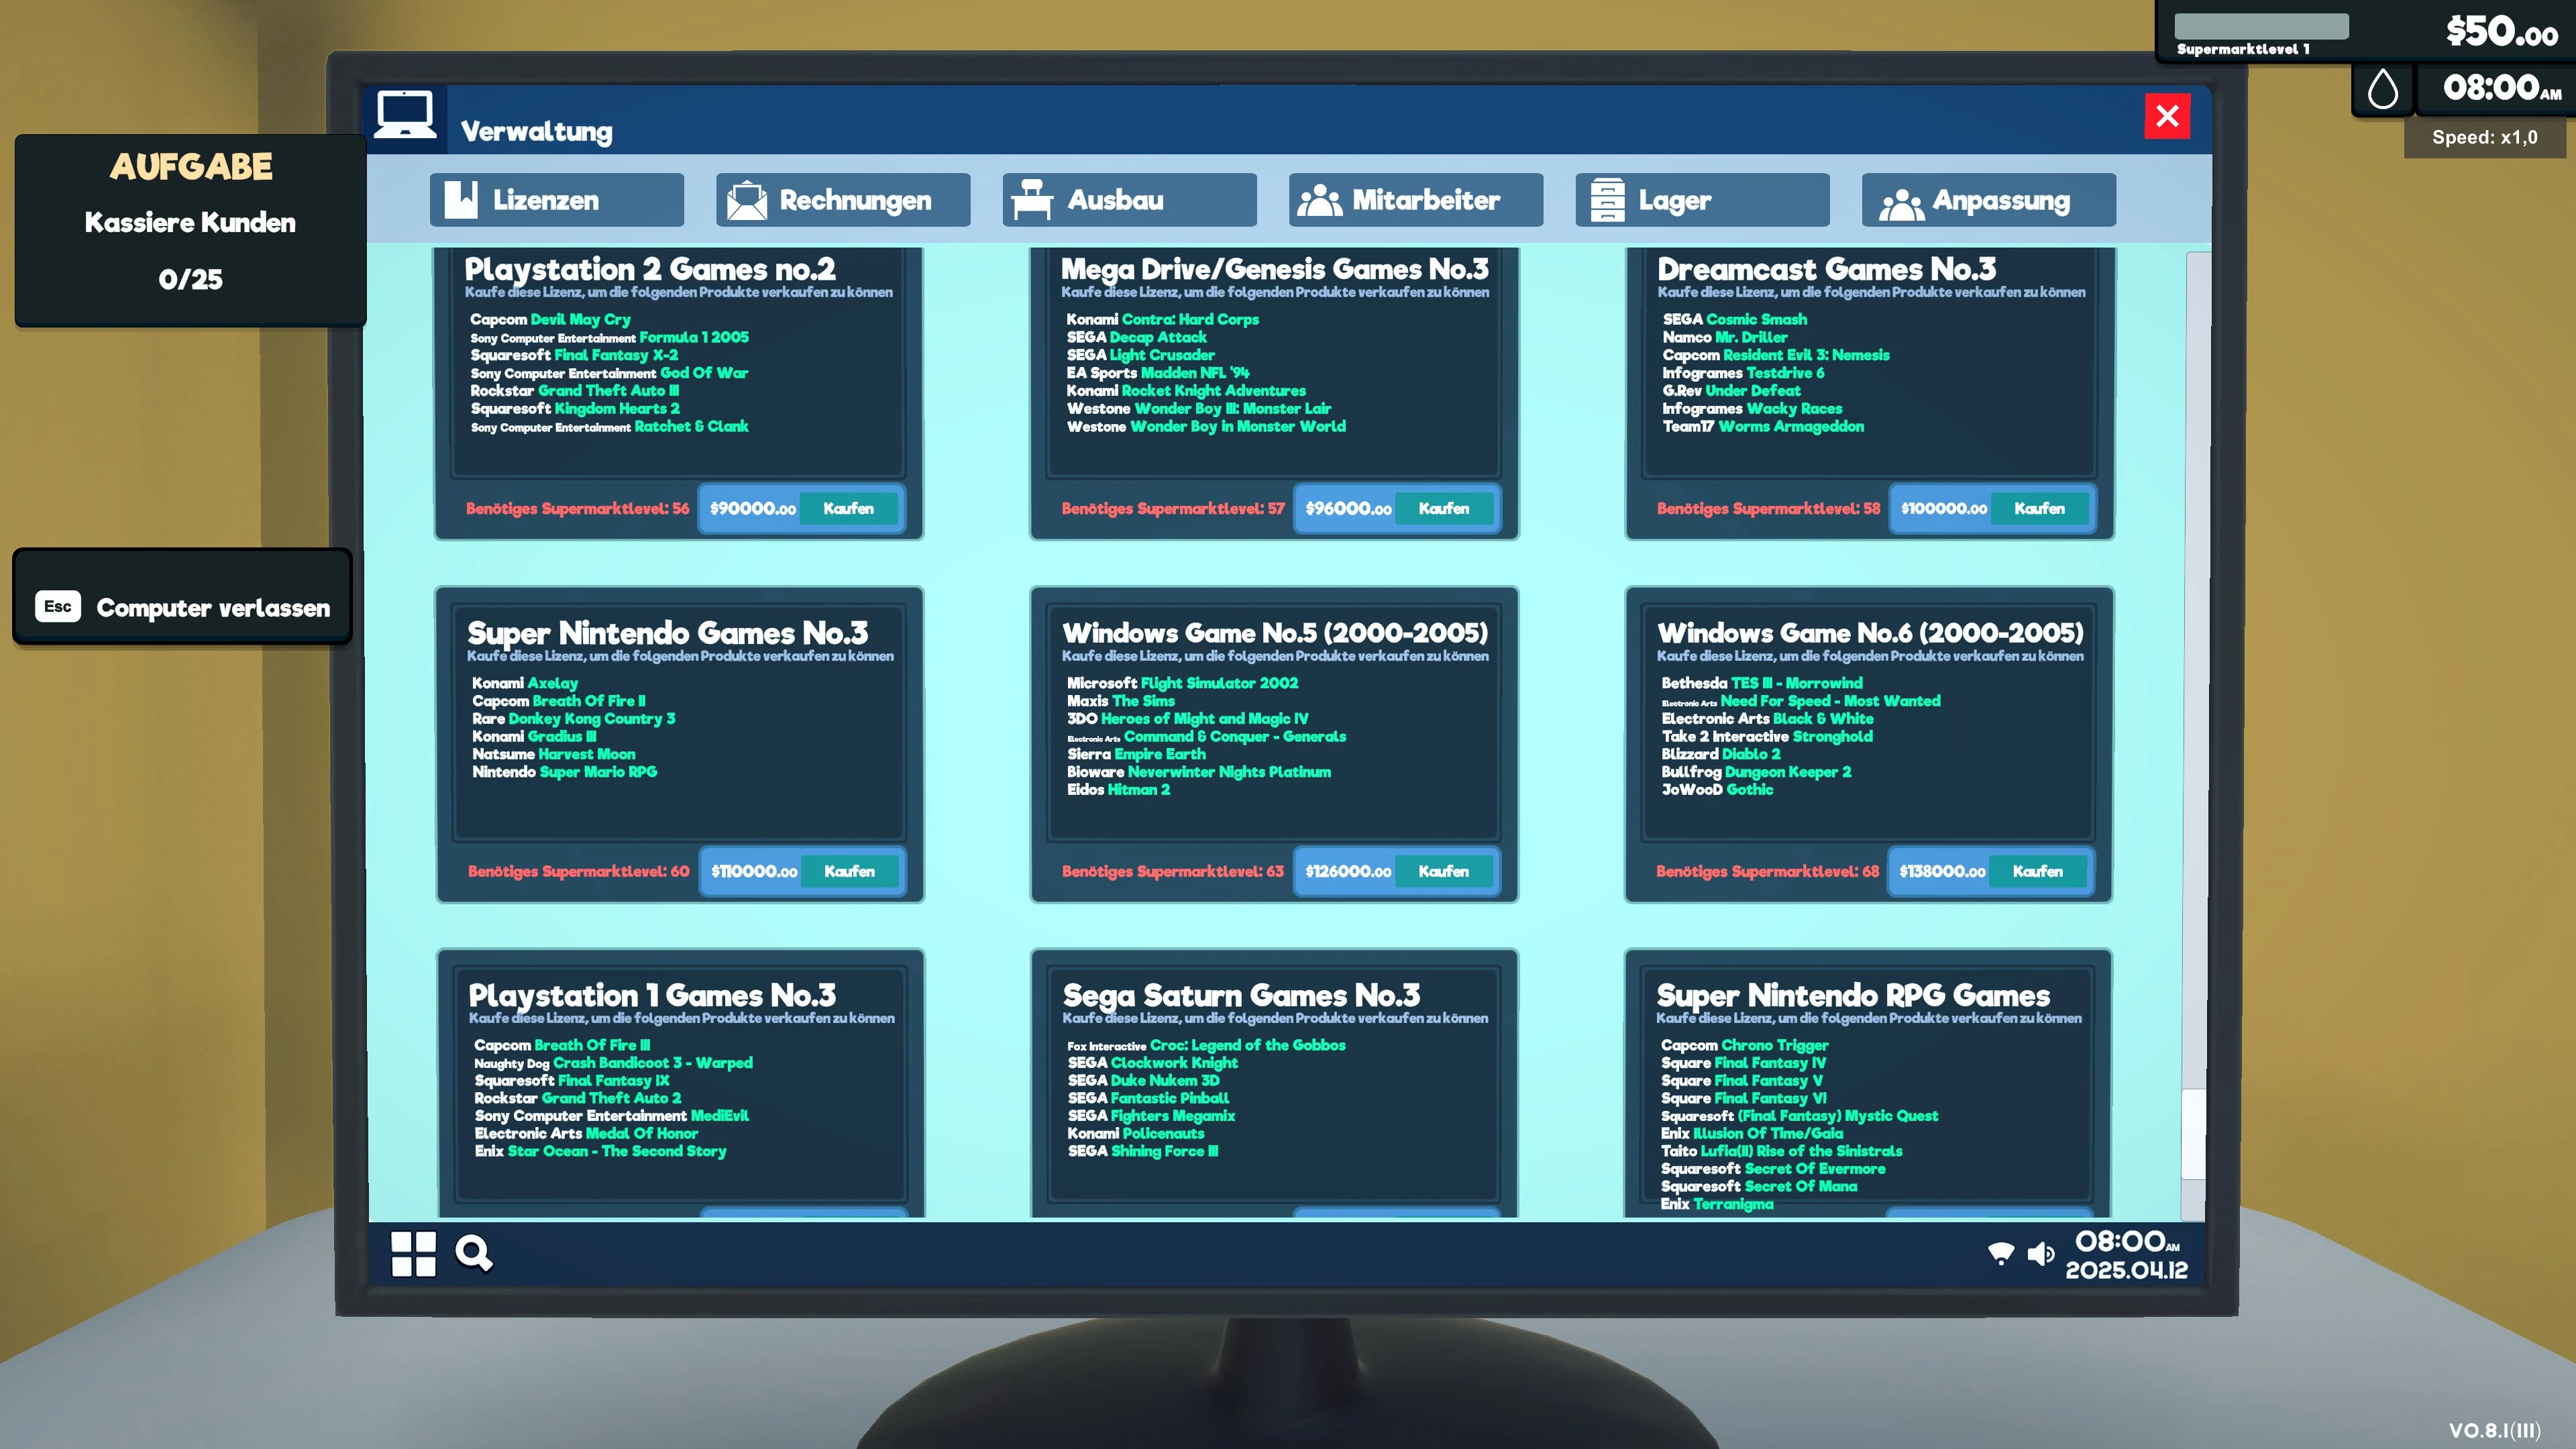Click the $100000.00 price
2576x1449 pixels.
point(1944,508)
